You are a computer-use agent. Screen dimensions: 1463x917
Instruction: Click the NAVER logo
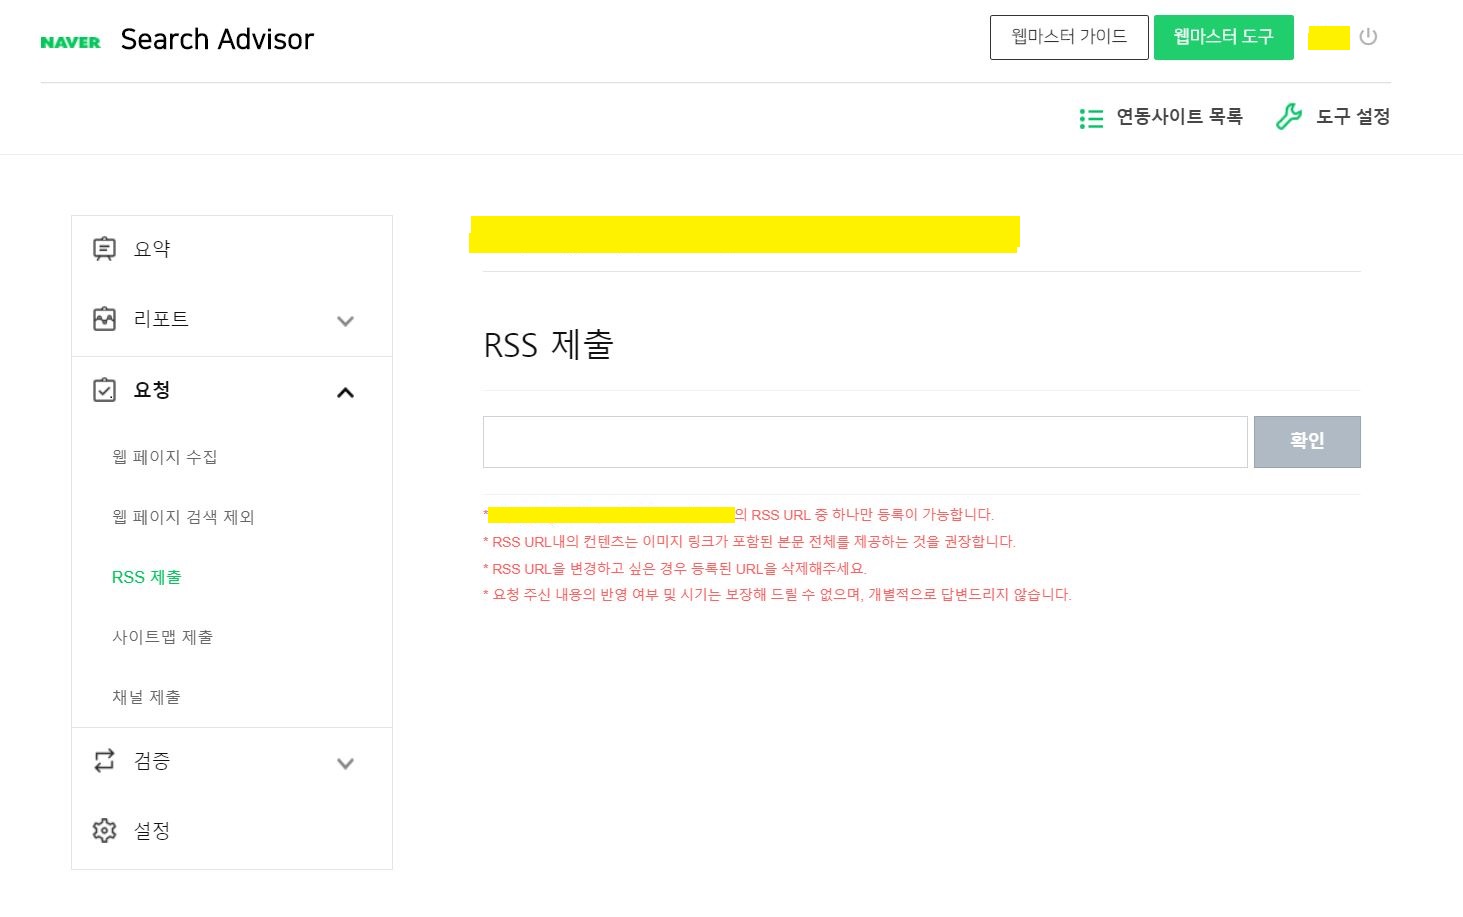[x=70, y=42]
